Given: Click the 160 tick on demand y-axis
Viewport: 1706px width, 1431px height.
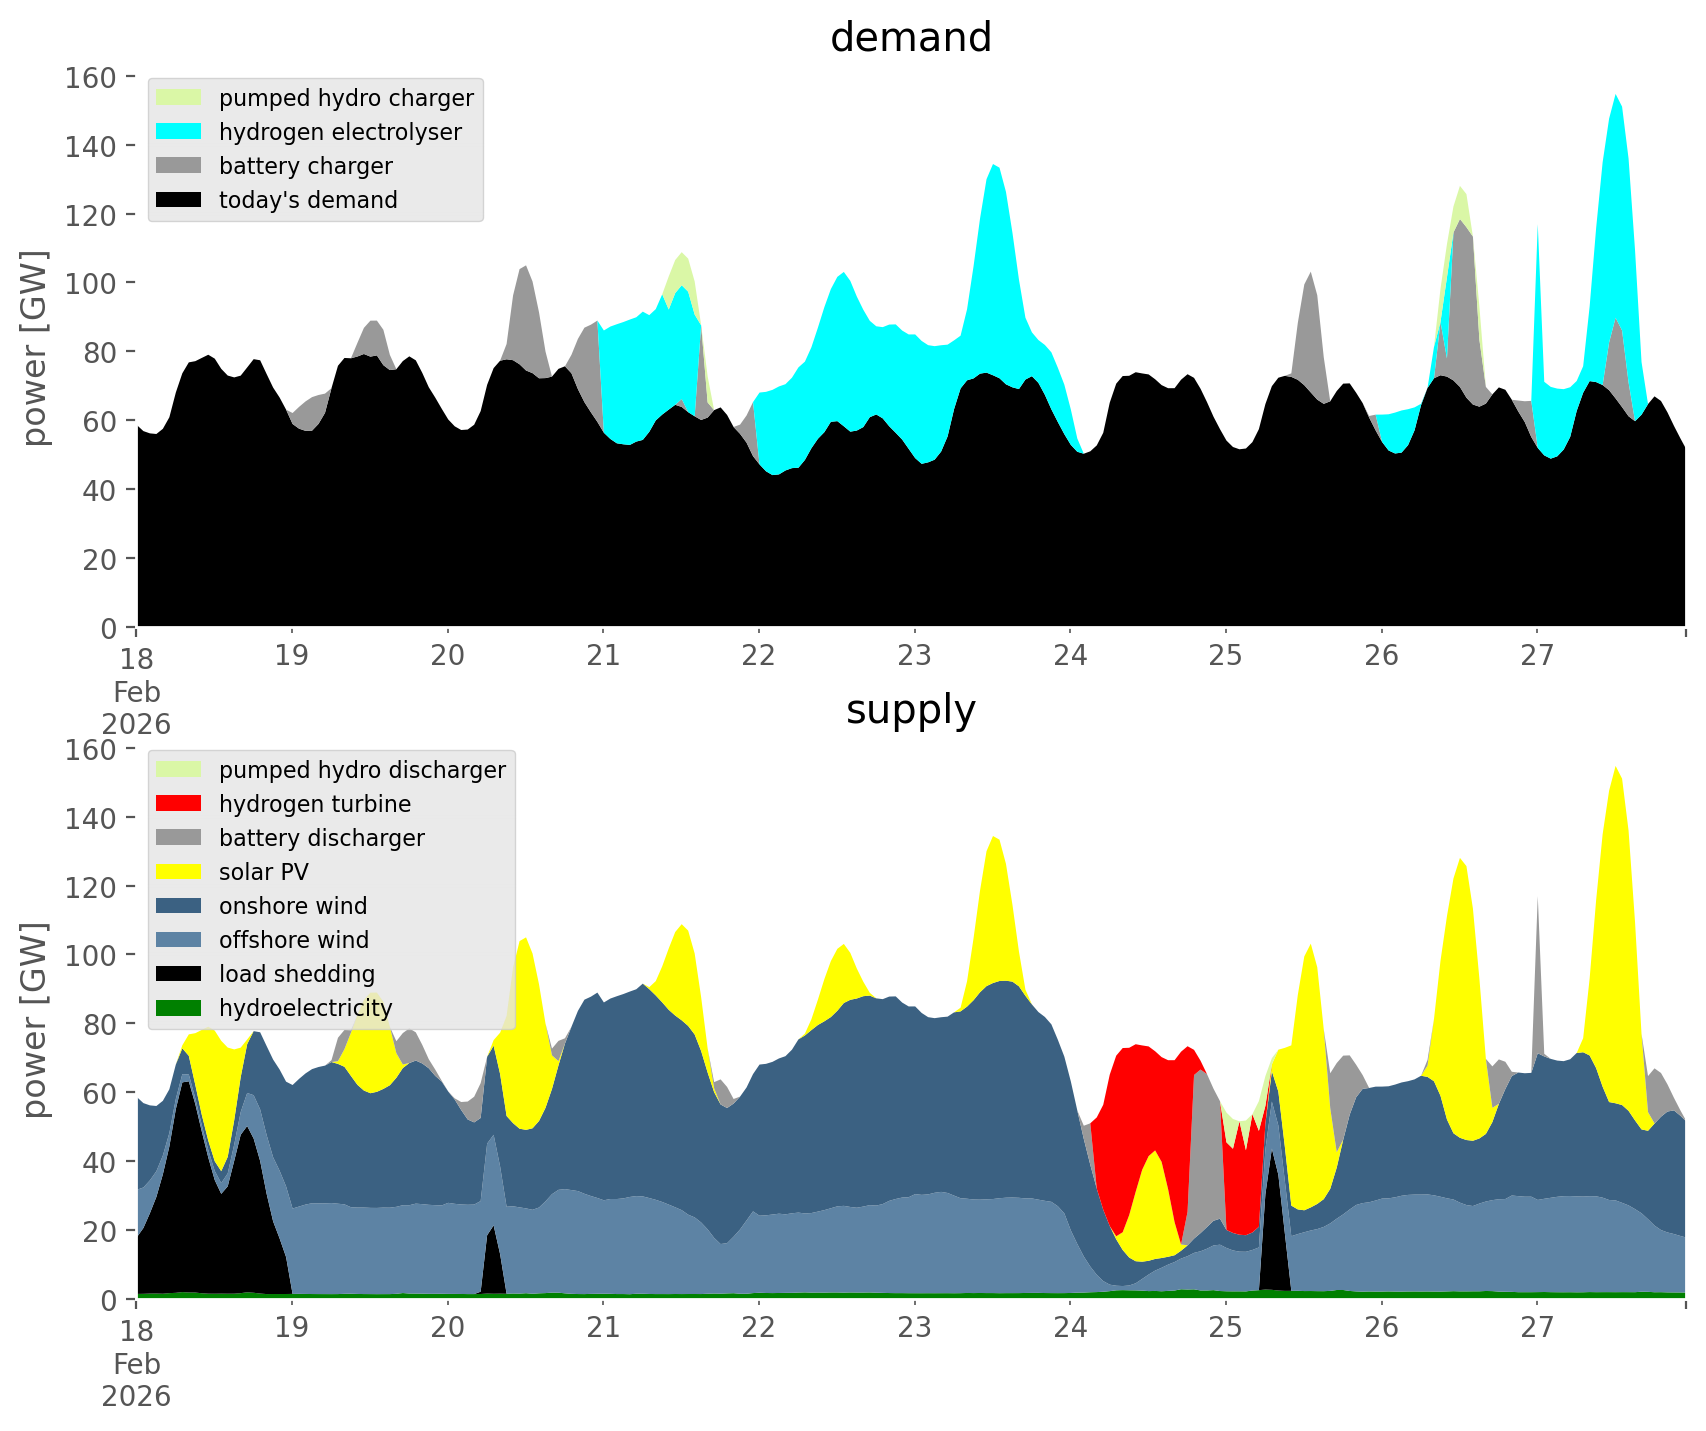Looking at the screenshot, I should click(x=90, y=77).
